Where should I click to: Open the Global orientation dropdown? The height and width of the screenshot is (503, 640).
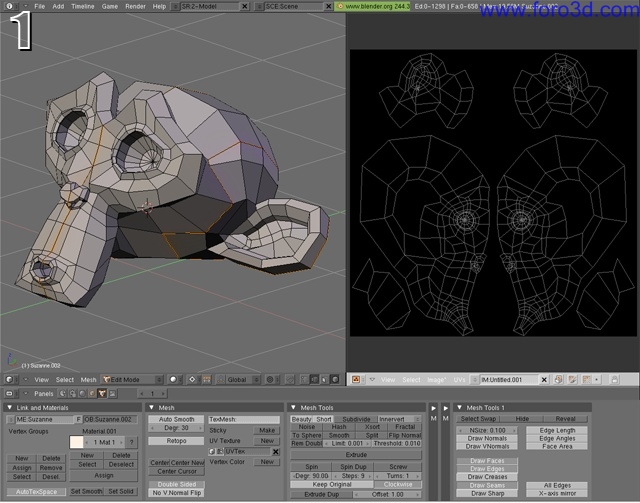pos(243,380)
